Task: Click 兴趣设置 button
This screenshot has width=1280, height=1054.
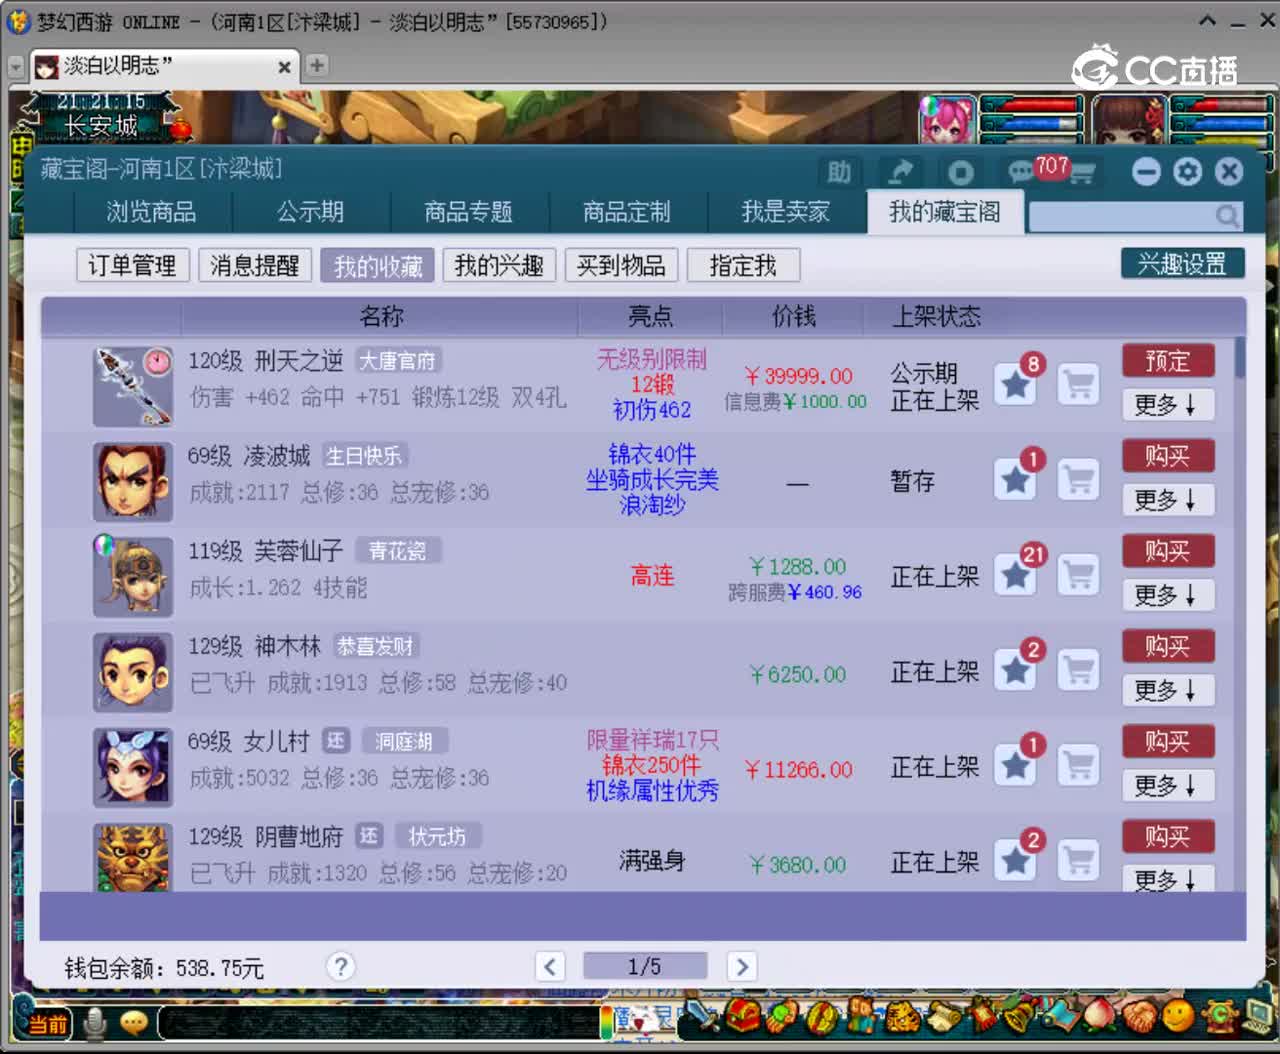Action: click(x=1182, y=264)
